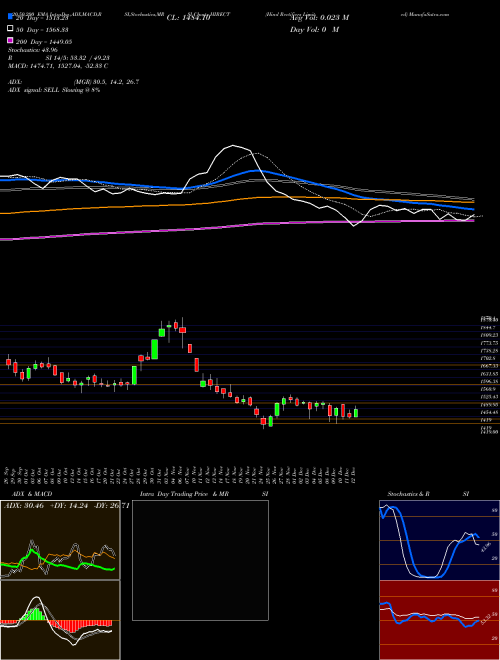Click the last green candlestick on the chart

click(356, 412)
